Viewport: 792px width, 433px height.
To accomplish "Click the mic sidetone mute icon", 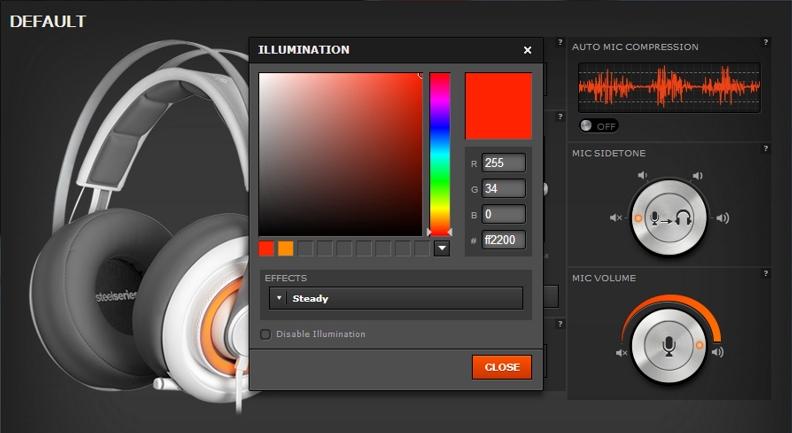I will pyautogui.click(x=616, y=218).
